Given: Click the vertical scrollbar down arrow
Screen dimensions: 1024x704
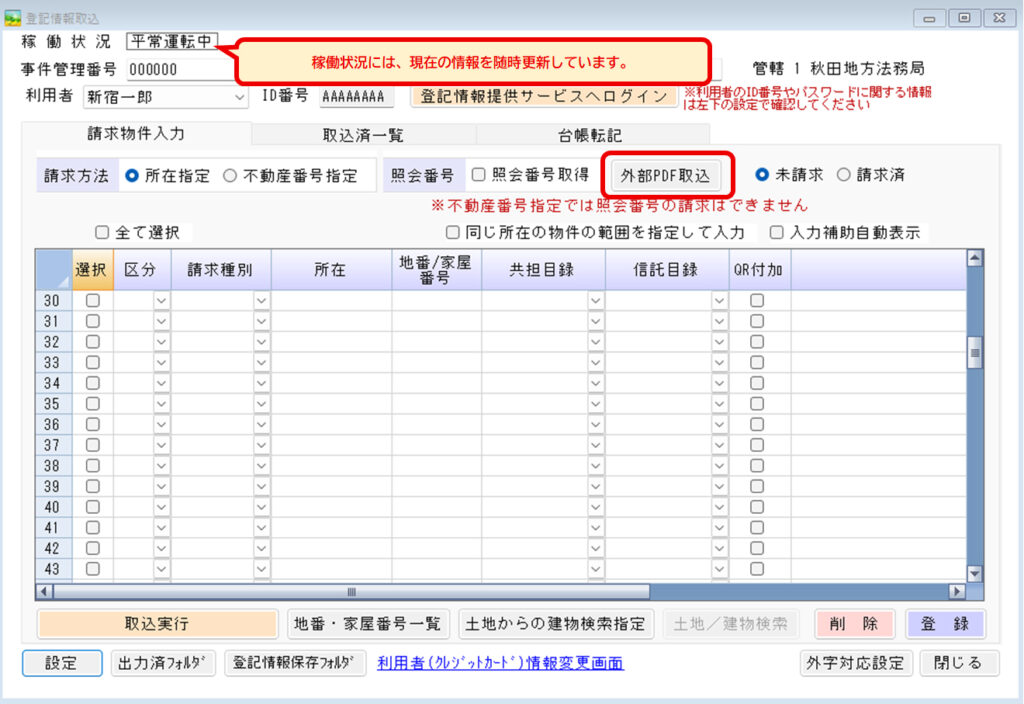Looking at the screenshot, I should [x=974, y=573].
